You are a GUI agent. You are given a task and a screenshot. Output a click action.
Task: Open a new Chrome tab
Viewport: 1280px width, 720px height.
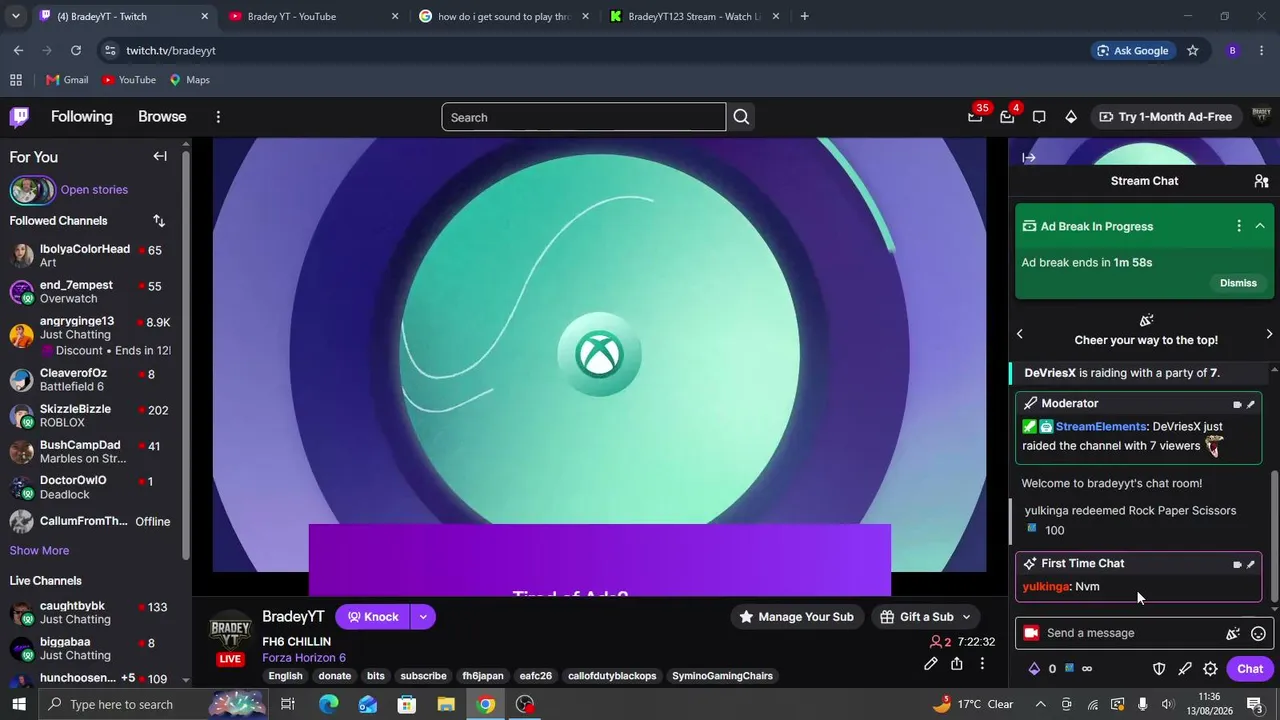(804, 16)
